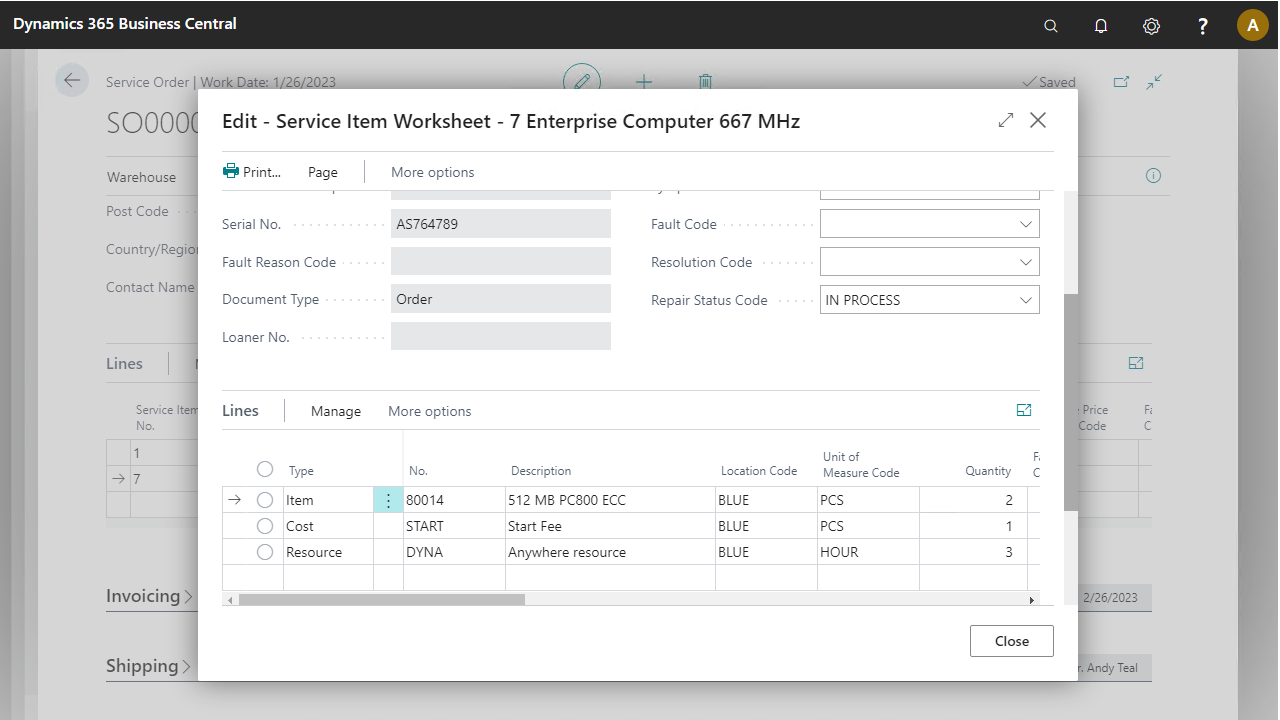The height and width of the screenshot is (720, 1280).
Task: Click the horizontal scrollbar thumb in Lines
Action: coord(381,600)
